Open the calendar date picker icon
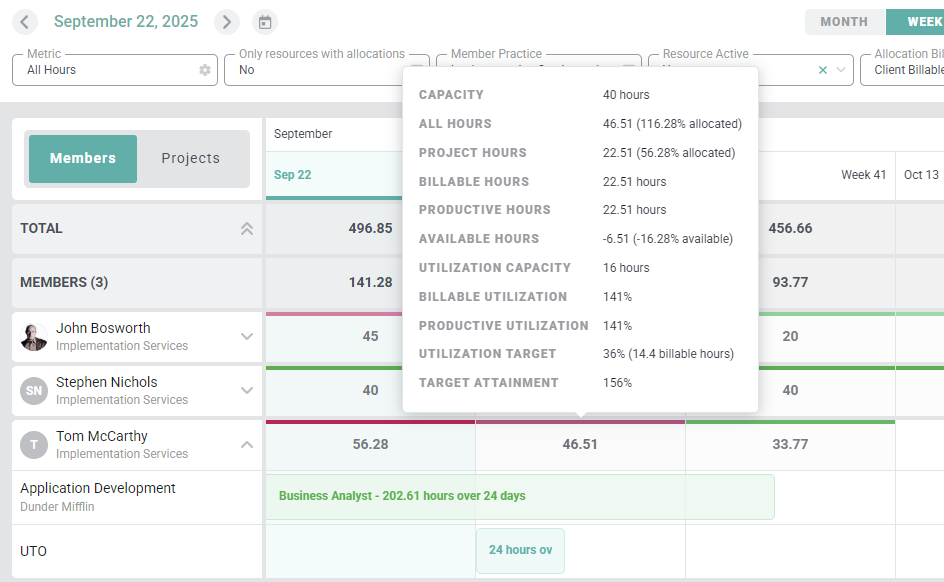This screenshot has width=944, height=582. point(264,22)
